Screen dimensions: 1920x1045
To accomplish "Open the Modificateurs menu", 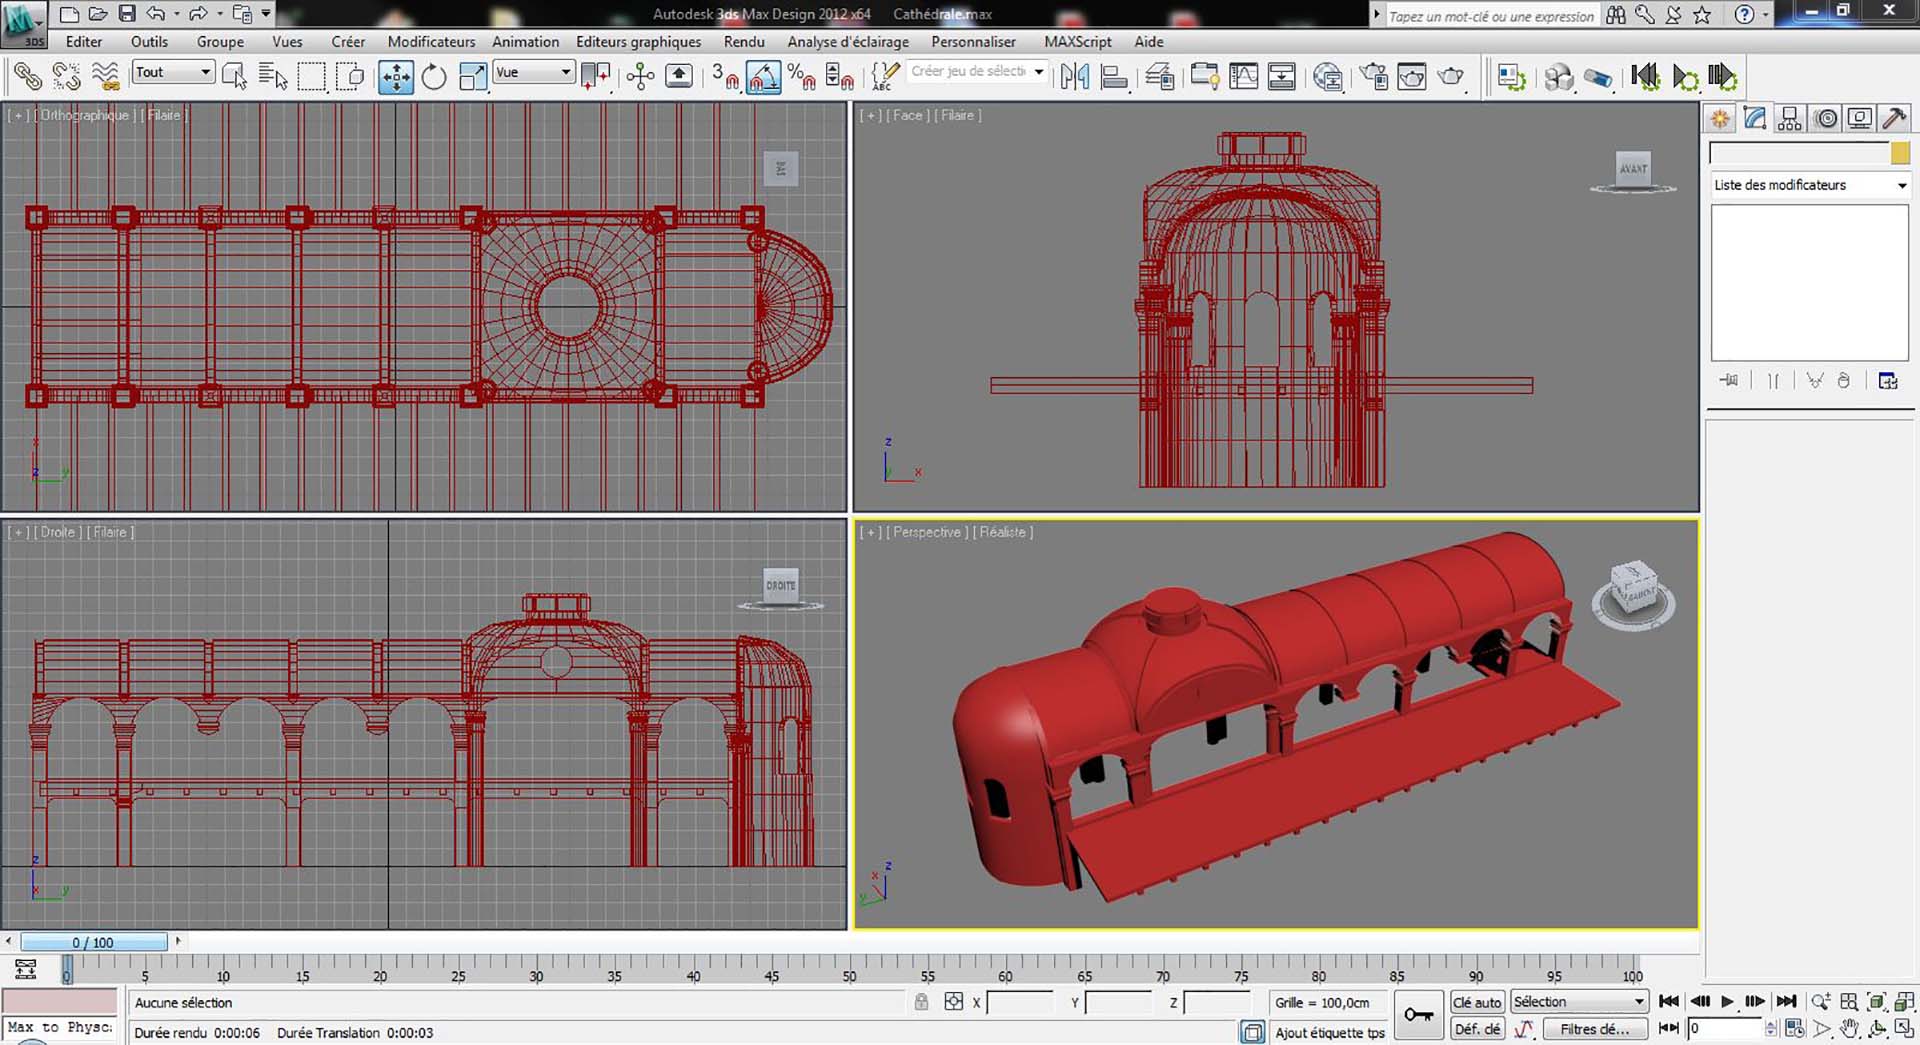I will point(431,42).
